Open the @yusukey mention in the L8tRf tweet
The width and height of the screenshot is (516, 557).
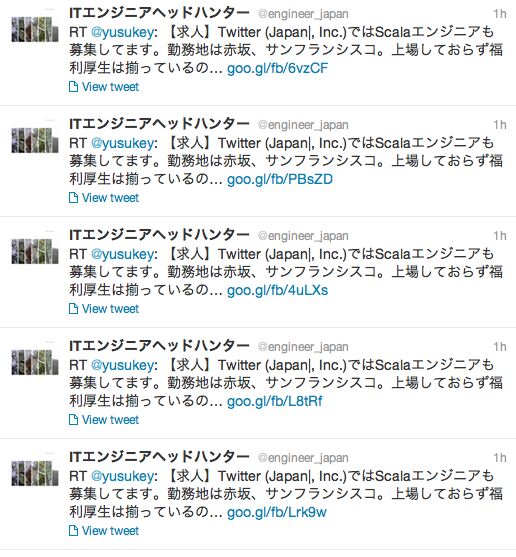tap(123, 366)
